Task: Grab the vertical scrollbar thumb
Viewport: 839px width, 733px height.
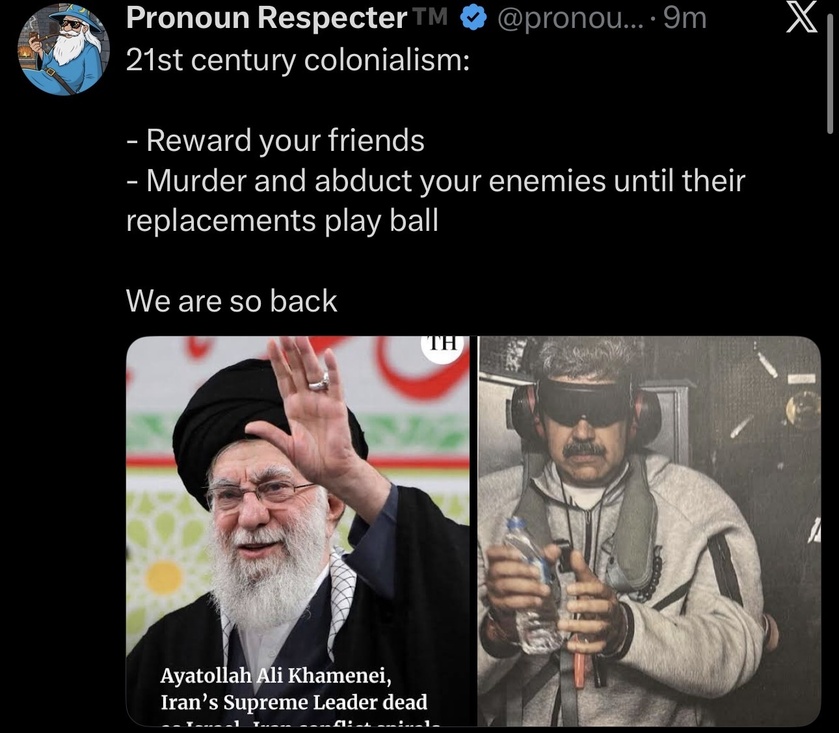Action: point(829,75)
